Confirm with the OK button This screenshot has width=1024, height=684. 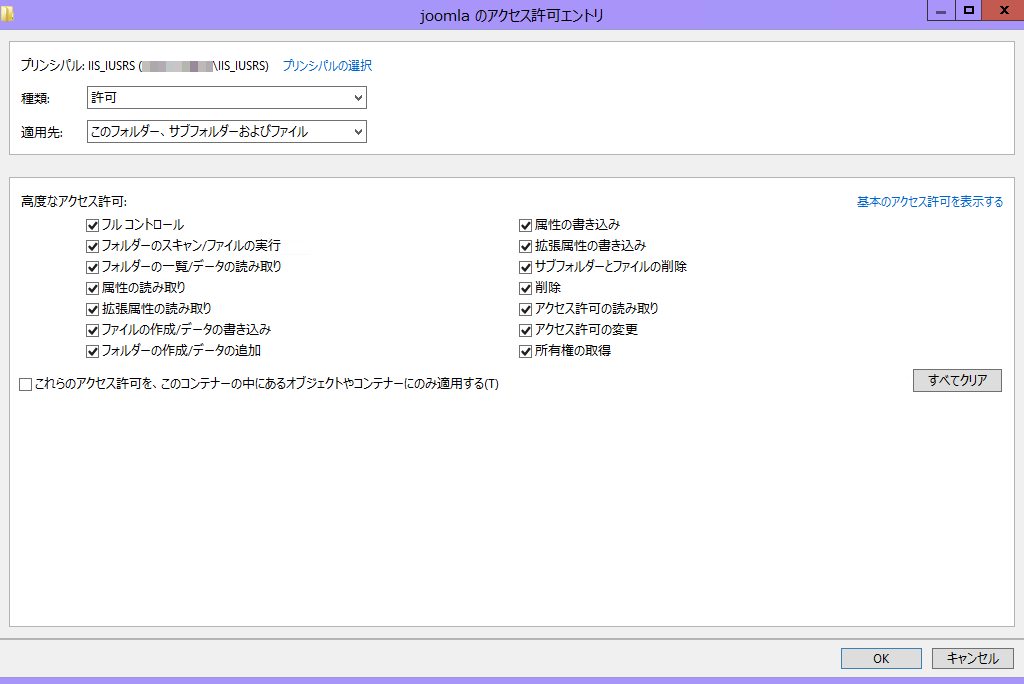coord(881,659)
